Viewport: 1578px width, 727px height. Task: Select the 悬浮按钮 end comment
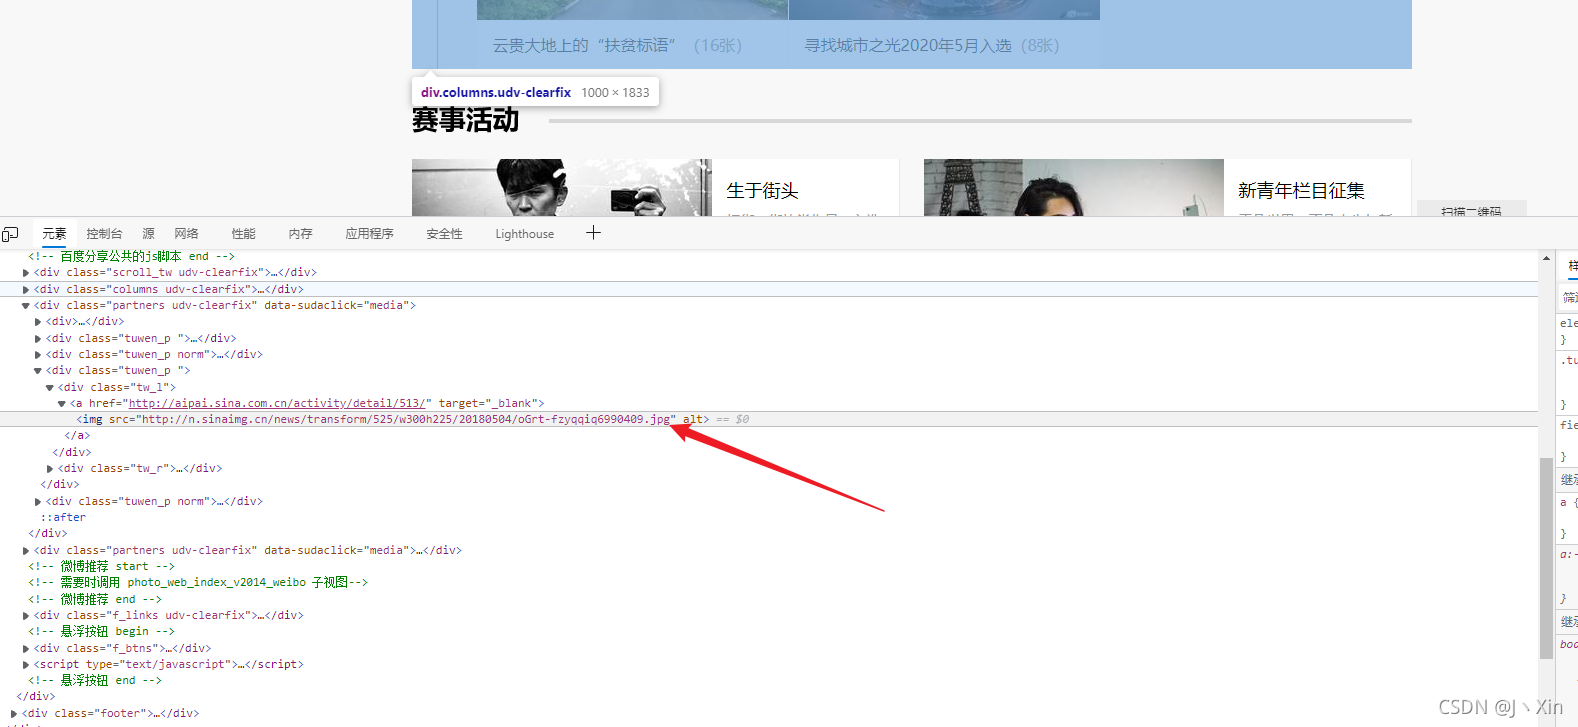coord(95,680)
